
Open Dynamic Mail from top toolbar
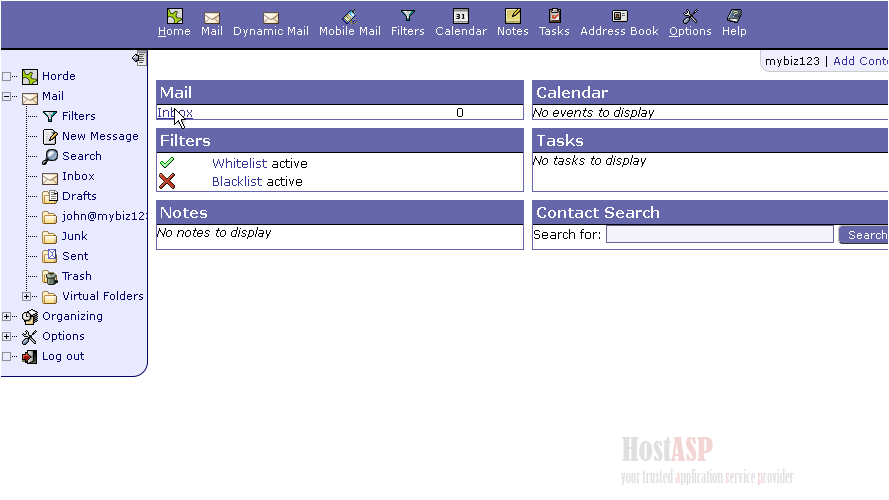pyautogui.click(x=270, y=17)
